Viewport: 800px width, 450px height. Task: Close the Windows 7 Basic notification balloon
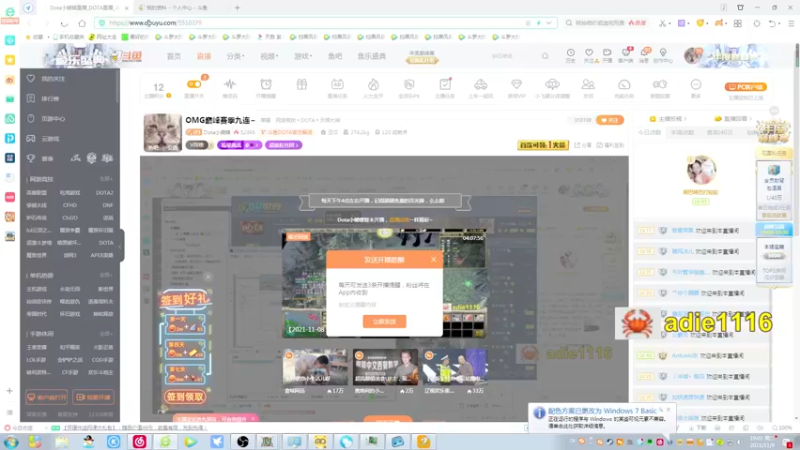668,410
